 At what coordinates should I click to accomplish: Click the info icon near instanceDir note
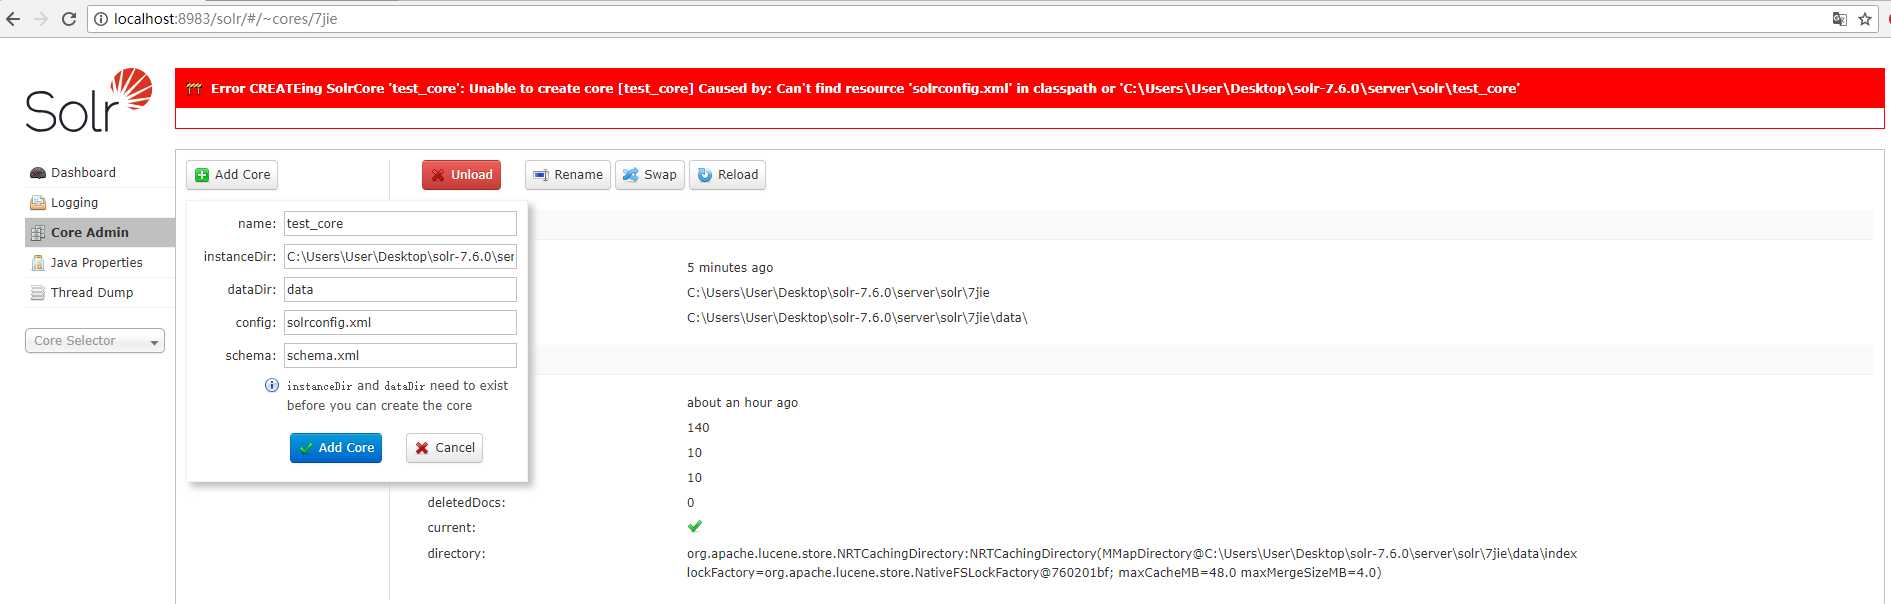[271, 385]
